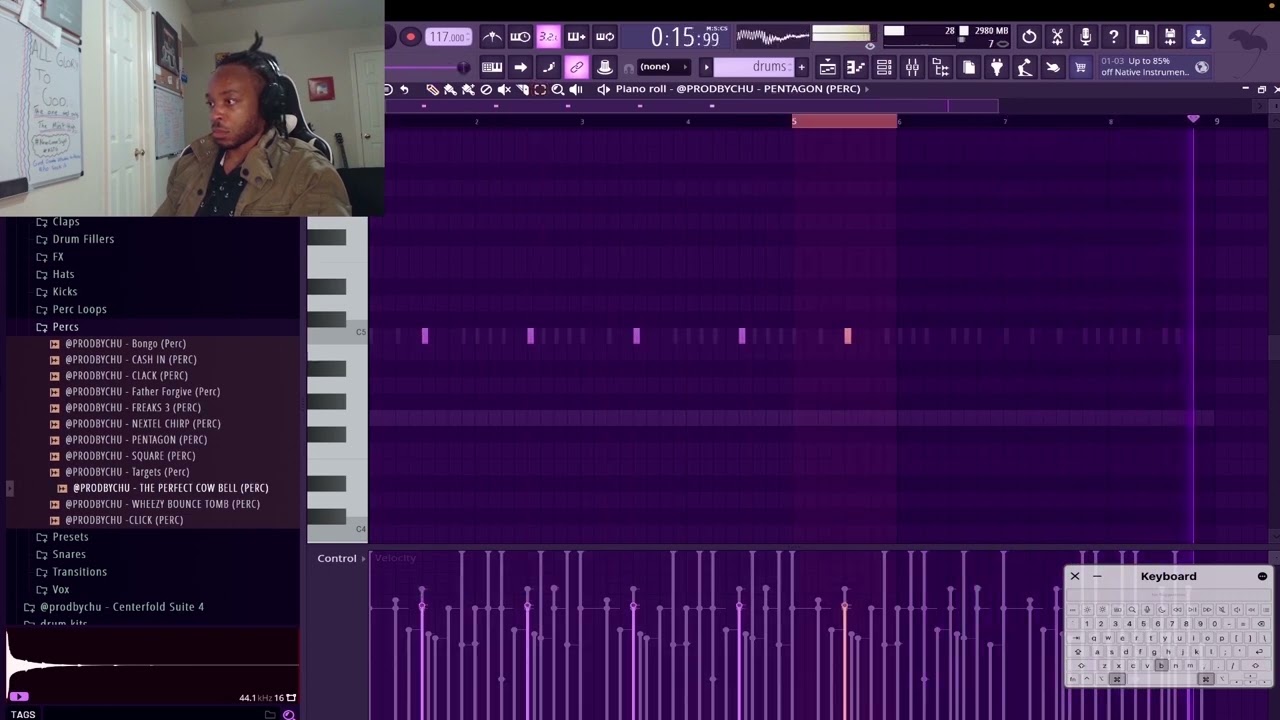Click the b key on the Keyboard viewer
1280x720 pixels.
1161,665
